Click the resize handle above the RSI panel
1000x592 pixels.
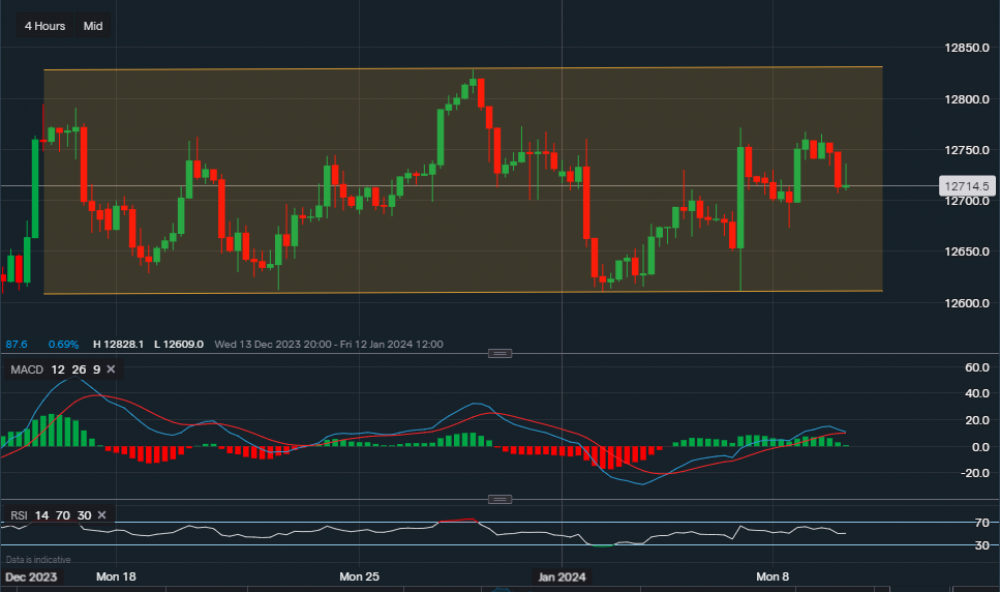click(x=500, y=498)
